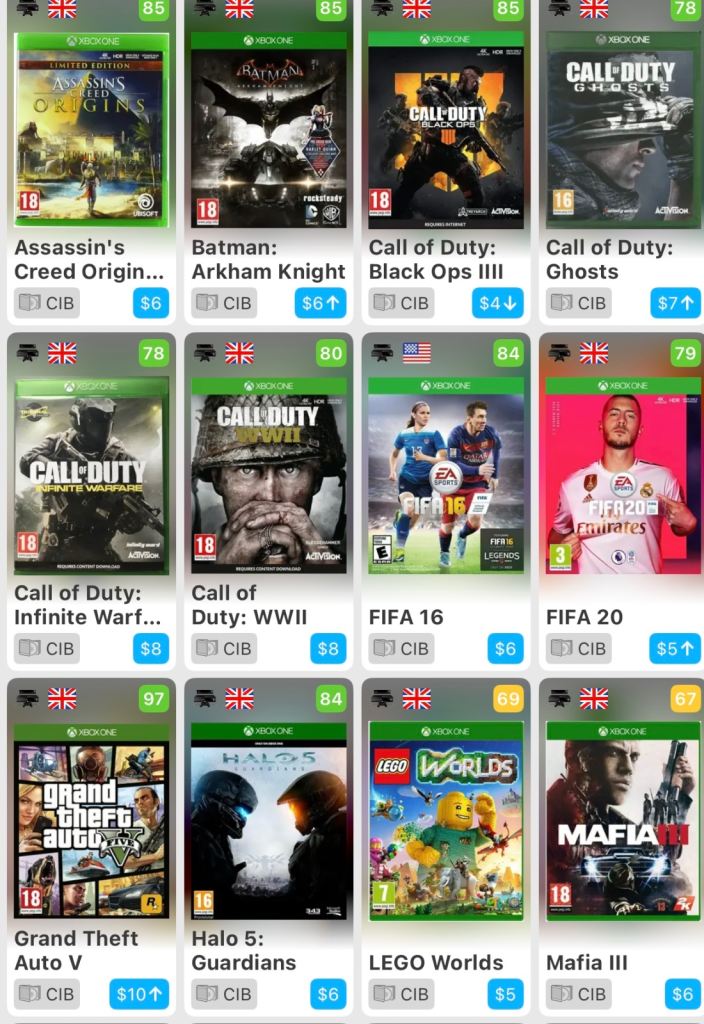Open the Call of Duty: WWII cover art

(x=268, y=476)
